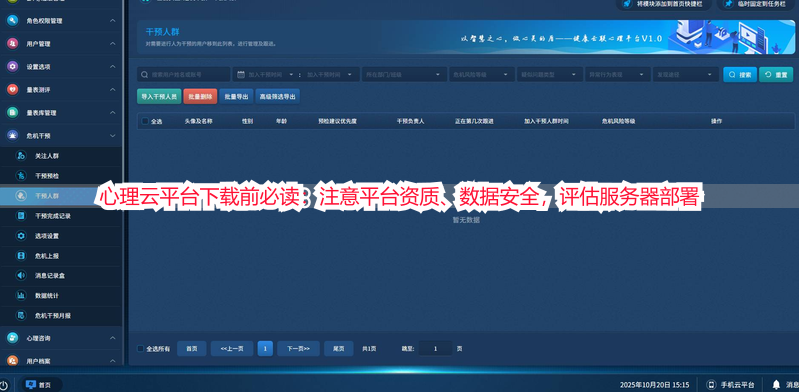Click the red 批量删除 button
This screenshot has height=392, width=799.
[200, 96]
